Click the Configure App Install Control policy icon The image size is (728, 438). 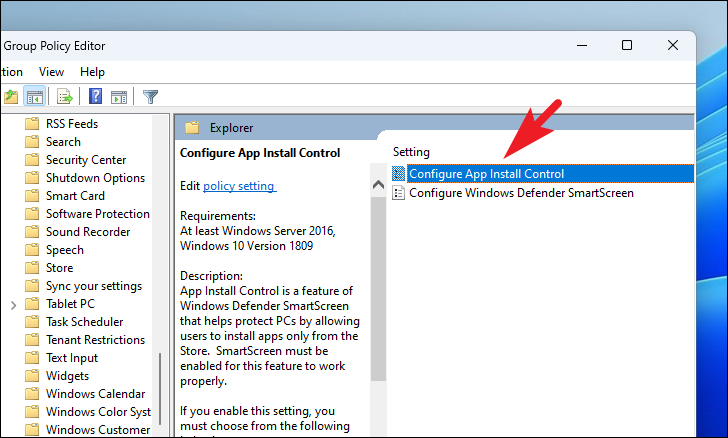click(399, 174)
